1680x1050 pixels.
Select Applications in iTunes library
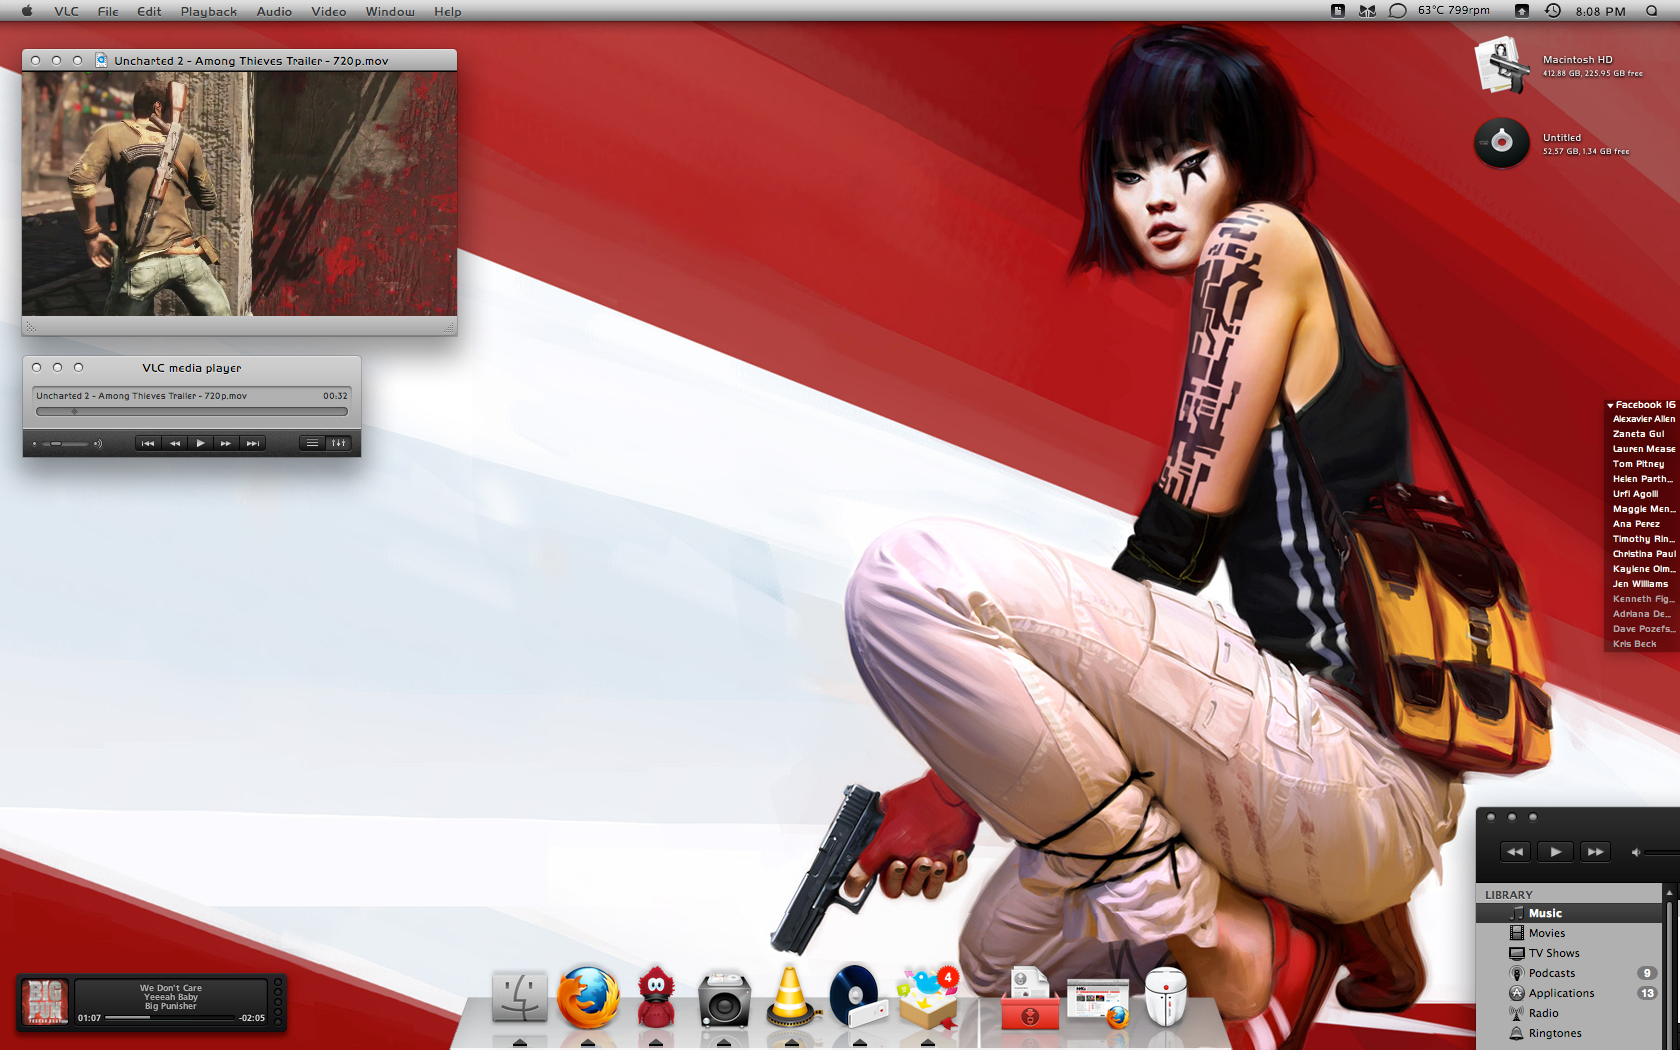coord(1570,993)
